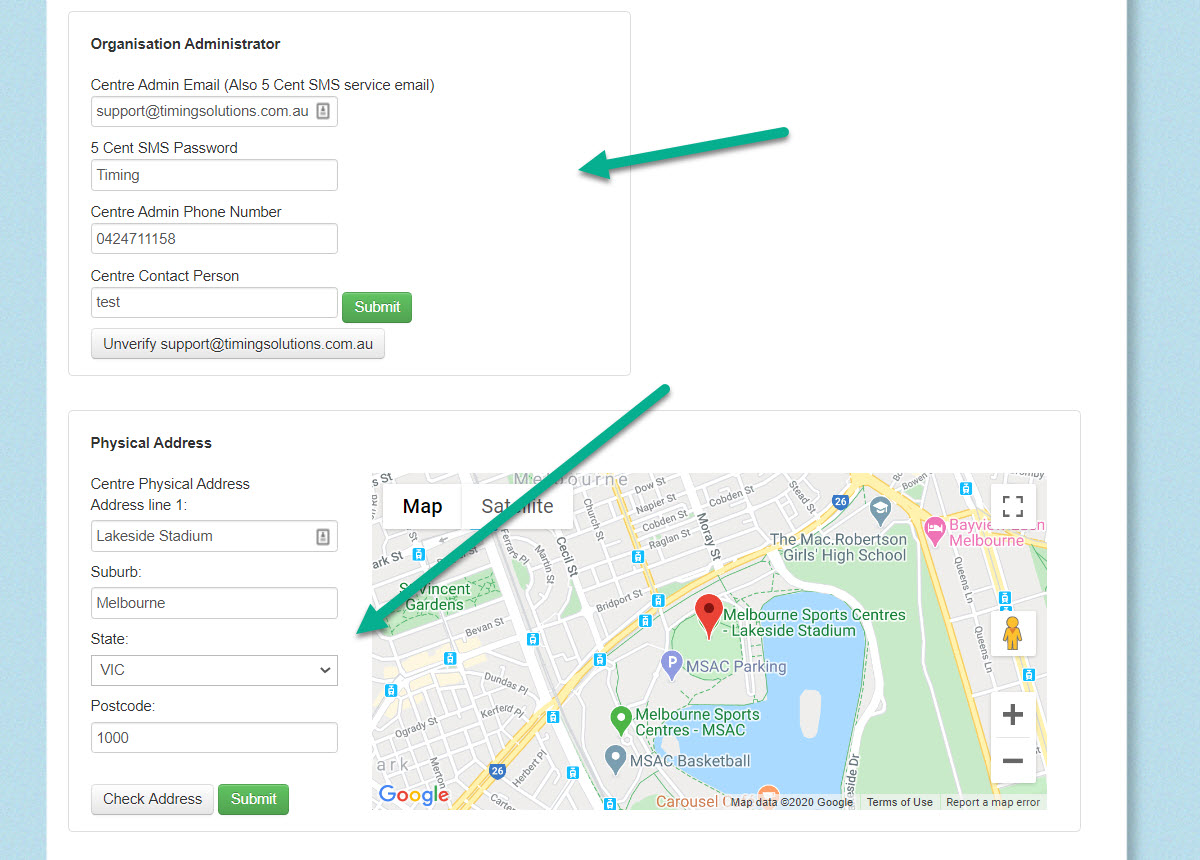
Task: Click the Bayview Eden Melbourne hotel marker
Action: [x=935, y=531]
